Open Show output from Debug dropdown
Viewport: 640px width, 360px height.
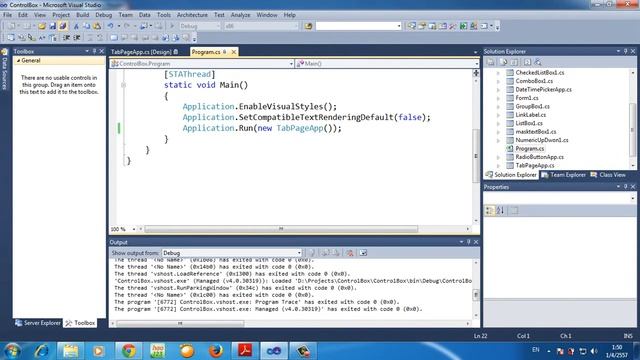point(232,253)
